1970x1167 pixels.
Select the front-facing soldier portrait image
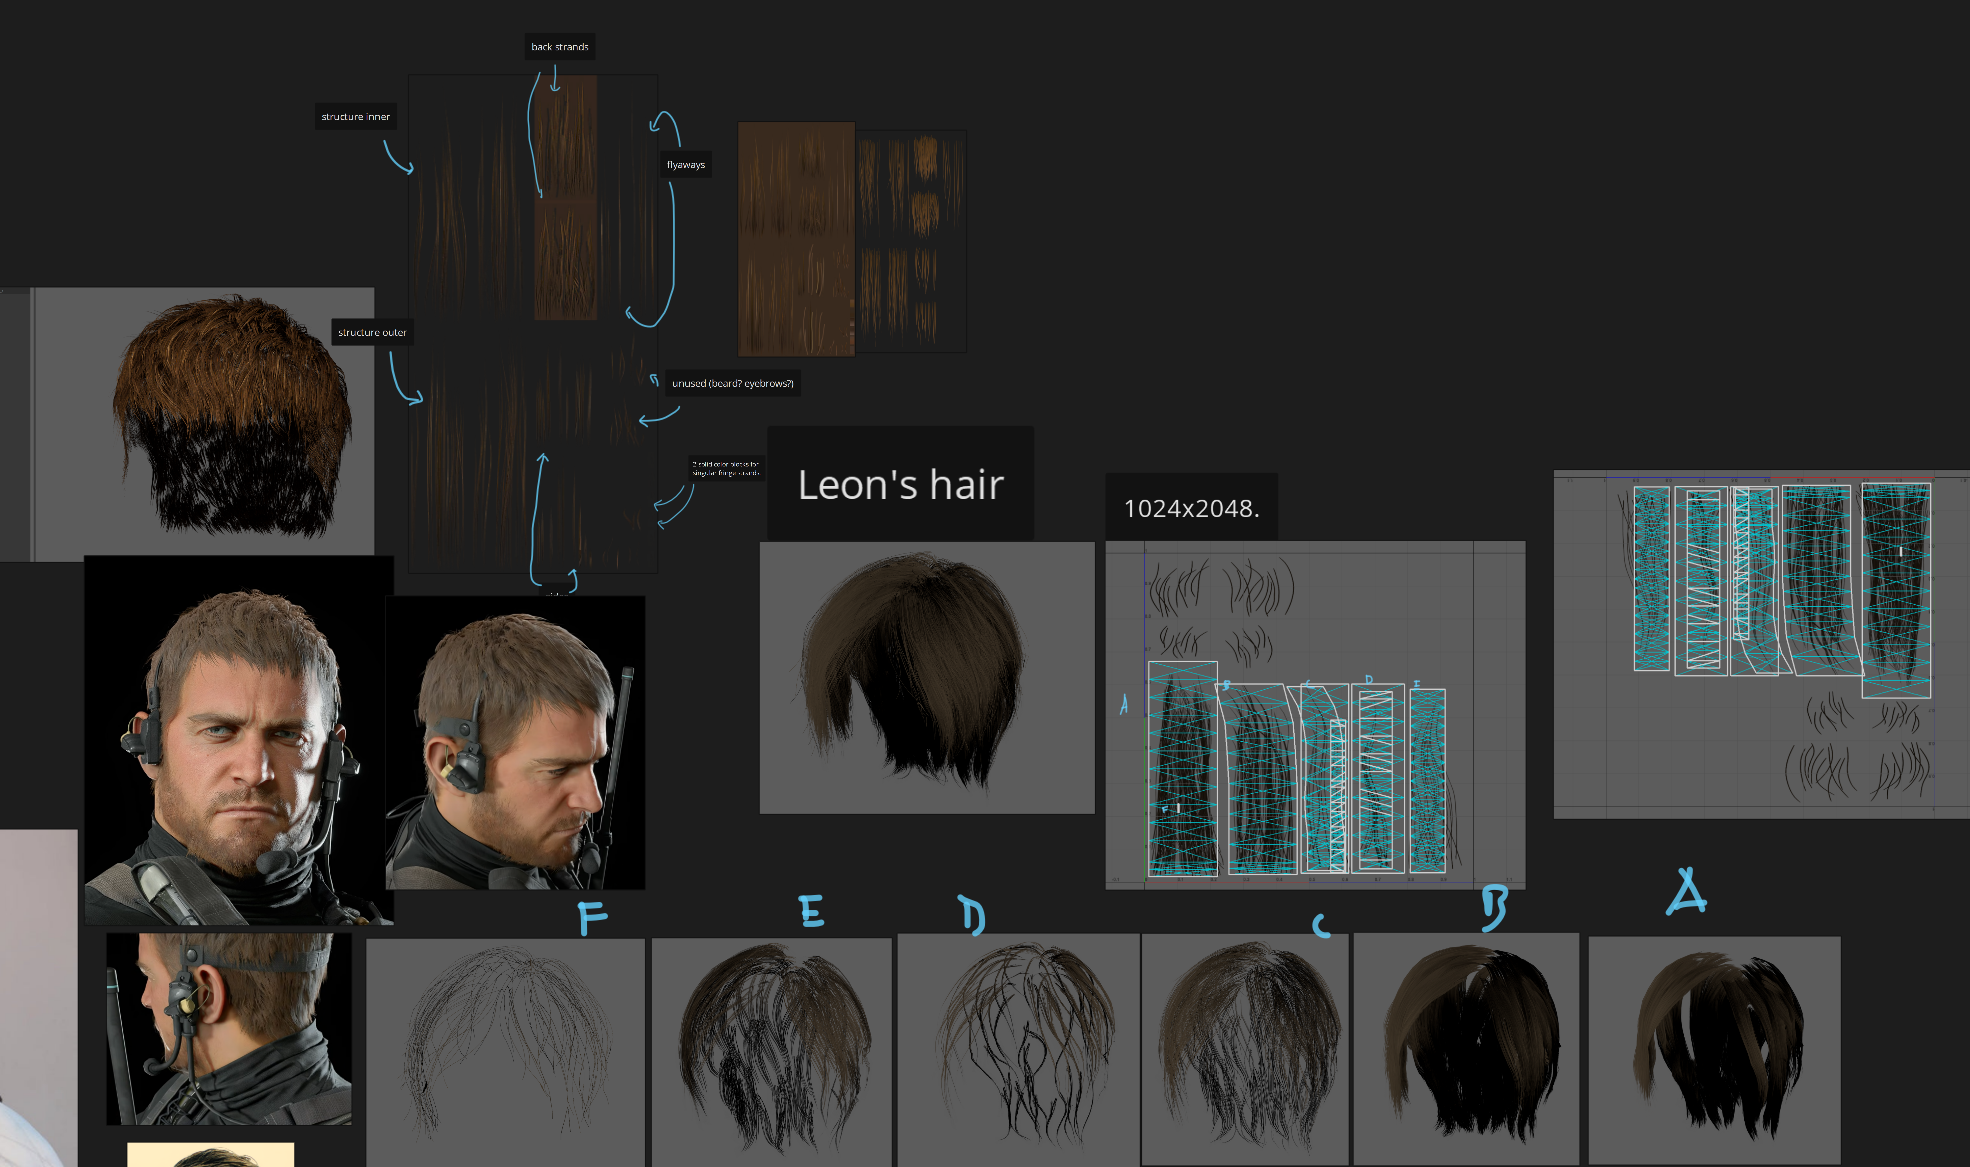(238, 740)
